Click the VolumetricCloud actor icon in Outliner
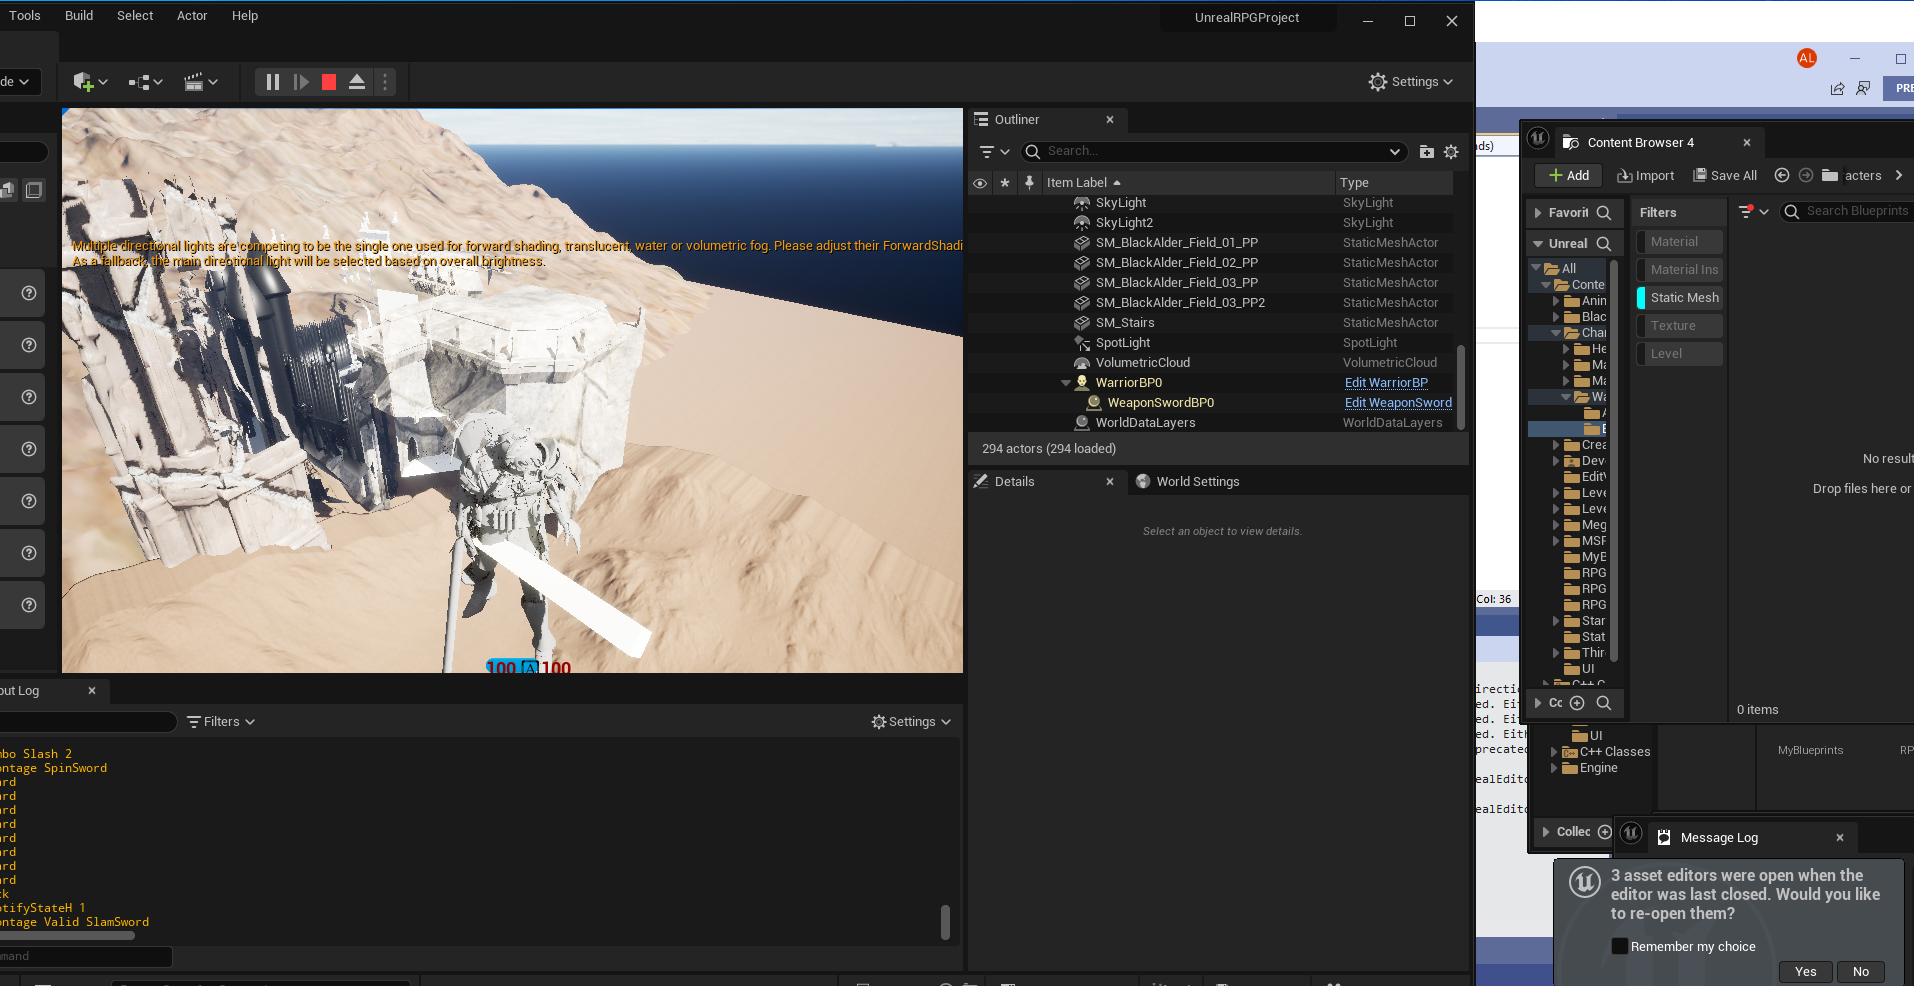This screenshot has height=986, width=1914. pyautogui.click(x=1082, y=363)
